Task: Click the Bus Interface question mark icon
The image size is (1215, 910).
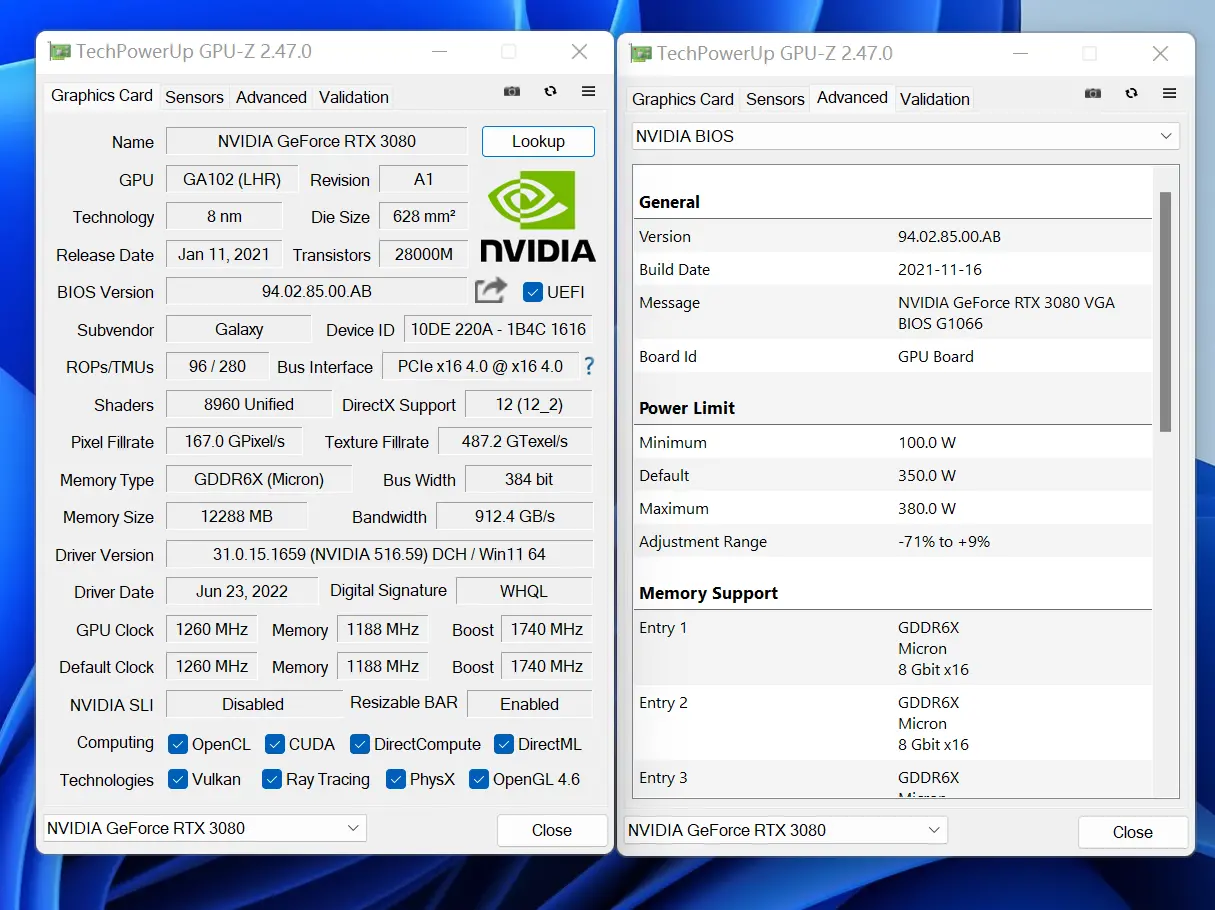Action: click(589, 366)
